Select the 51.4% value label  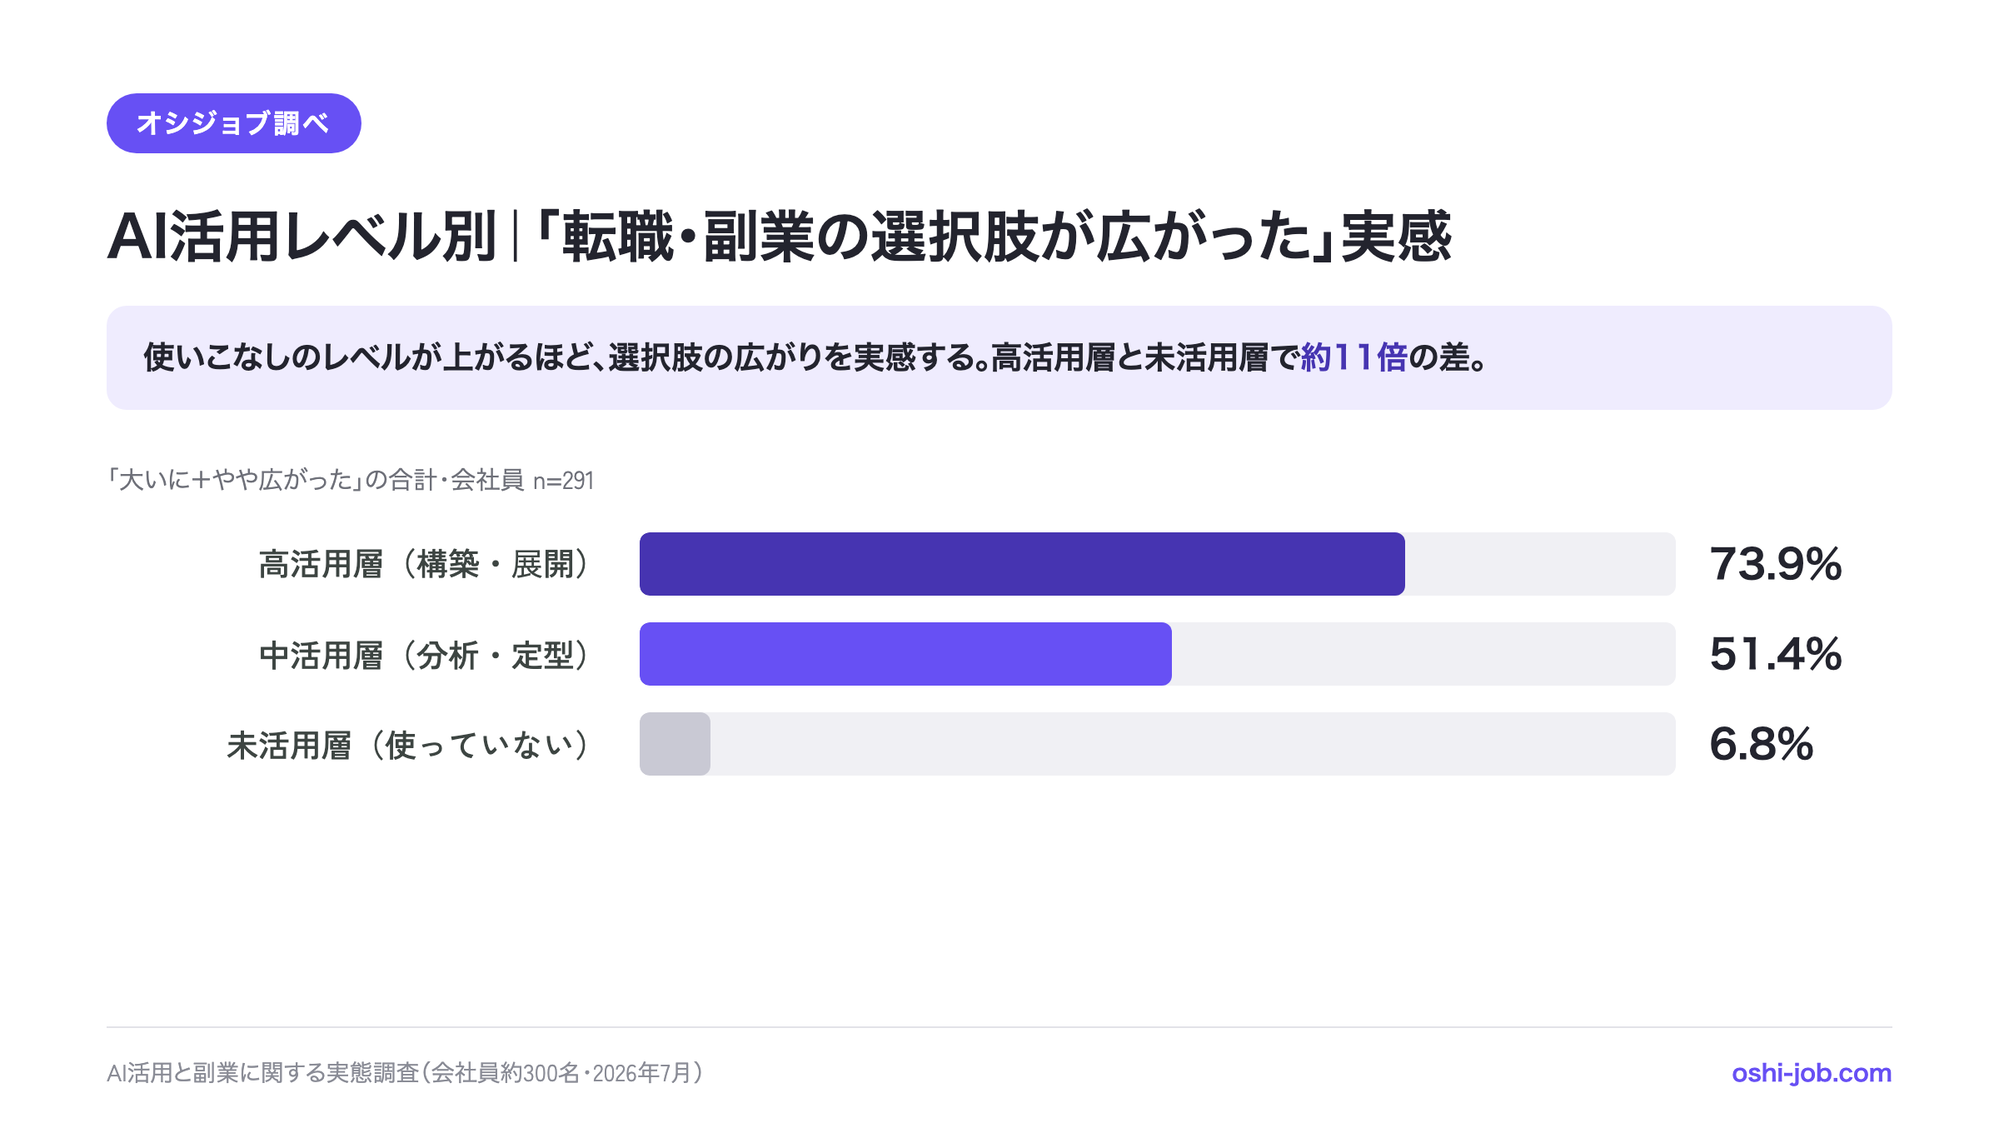pos(1775,654)
